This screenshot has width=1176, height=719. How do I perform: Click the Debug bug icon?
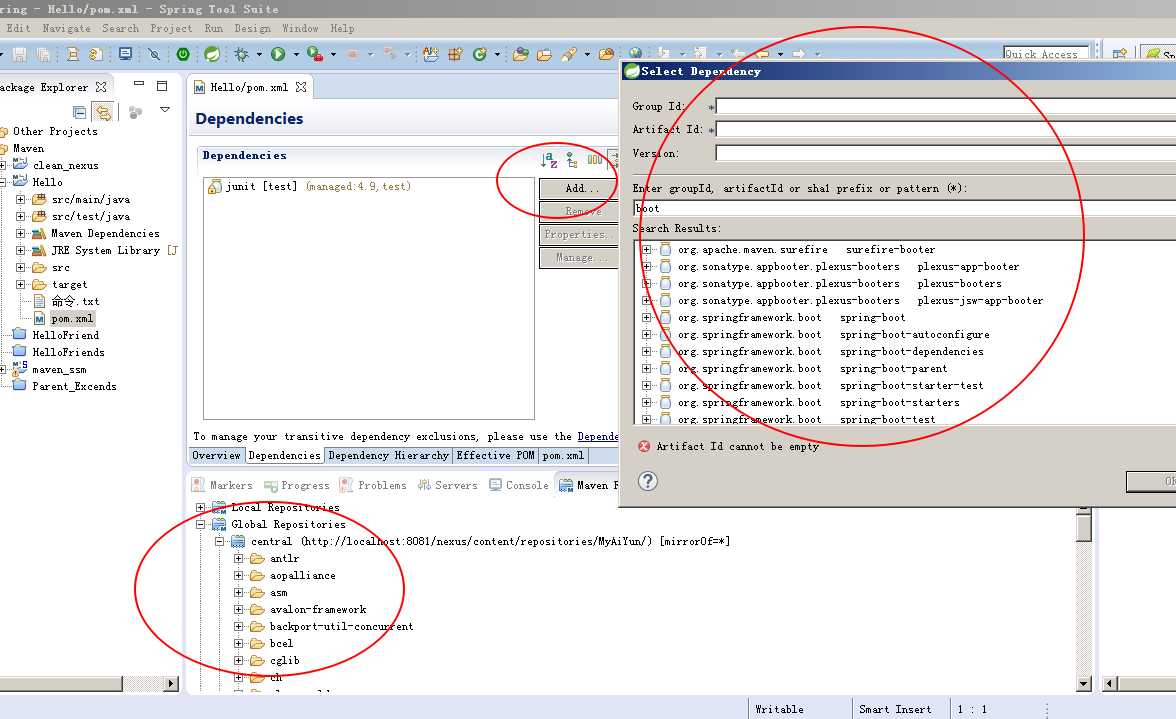click(x=242, y=54)
